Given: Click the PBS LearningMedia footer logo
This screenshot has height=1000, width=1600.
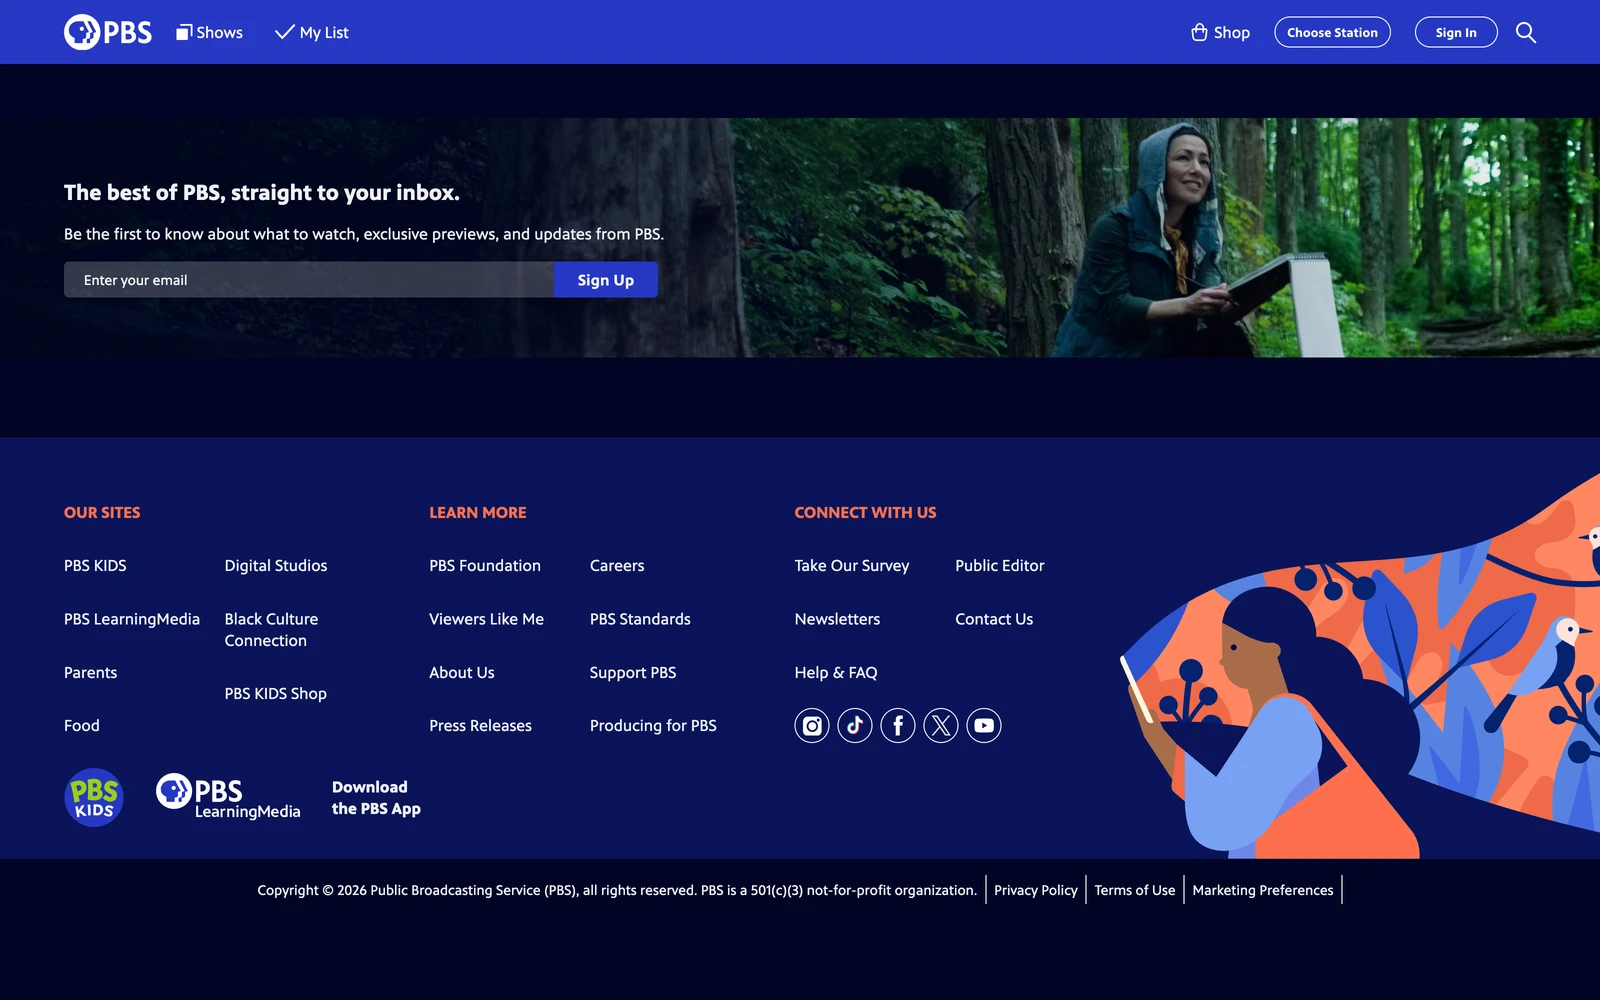Looking at the screenshot, I should [x=228, y=797].
